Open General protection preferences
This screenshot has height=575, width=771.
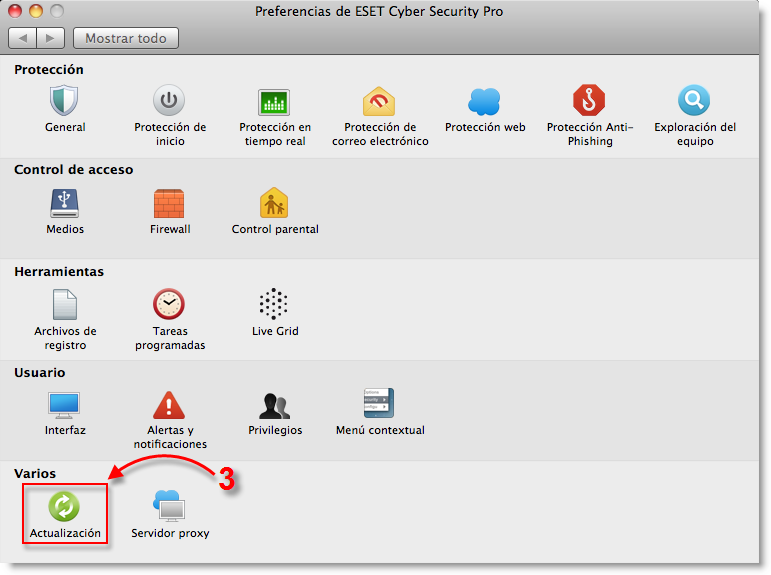tap(65, 102)
